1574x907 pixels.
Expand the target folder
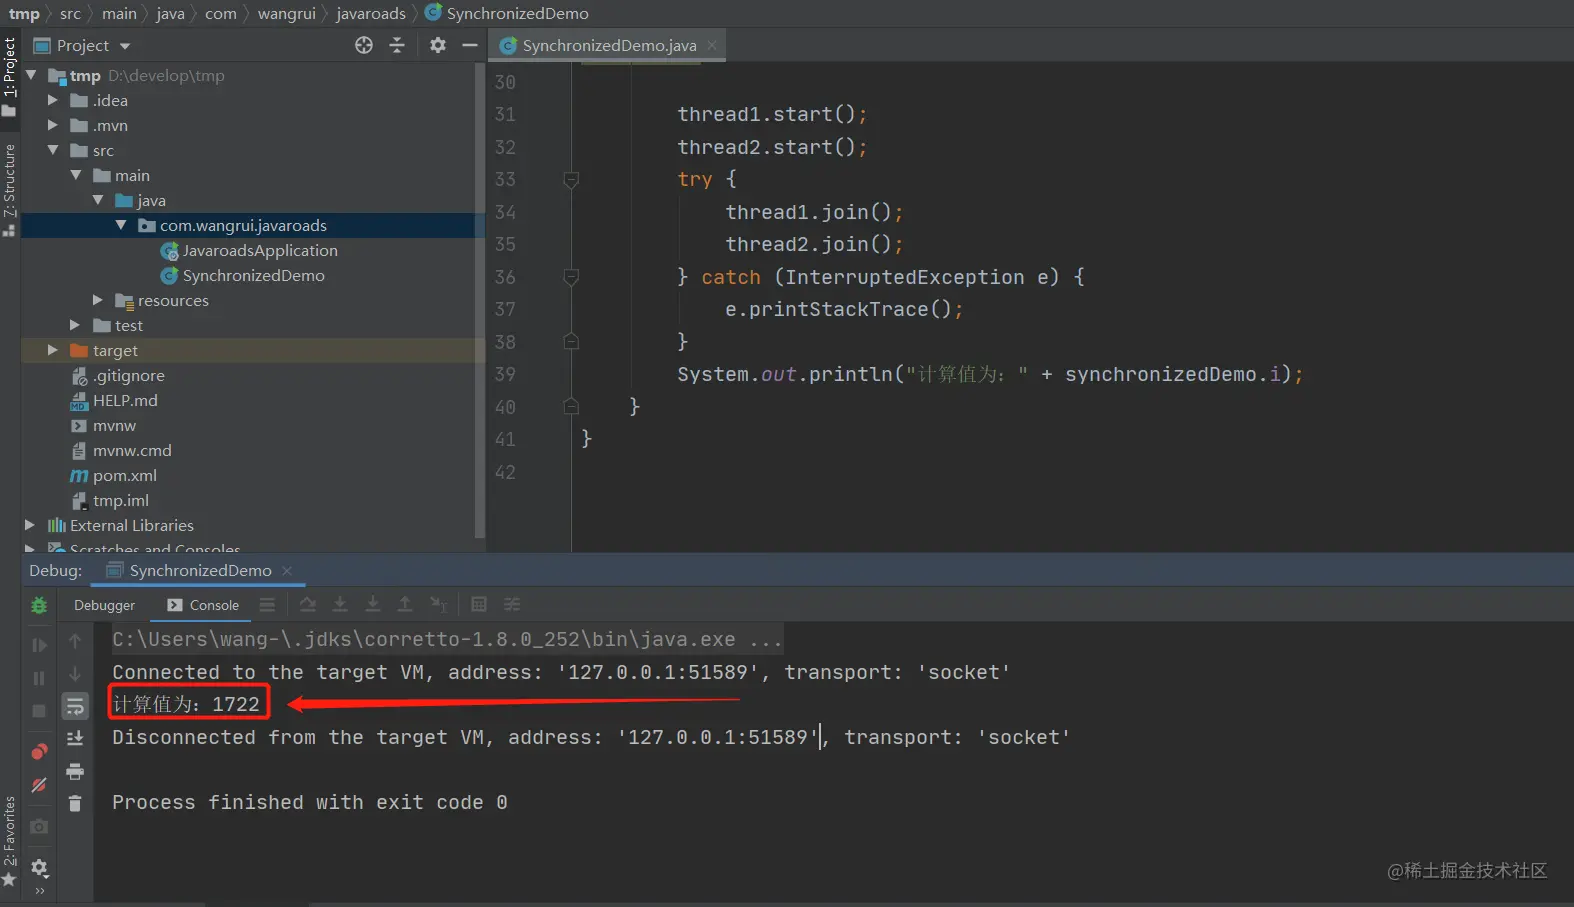(53, 350)
